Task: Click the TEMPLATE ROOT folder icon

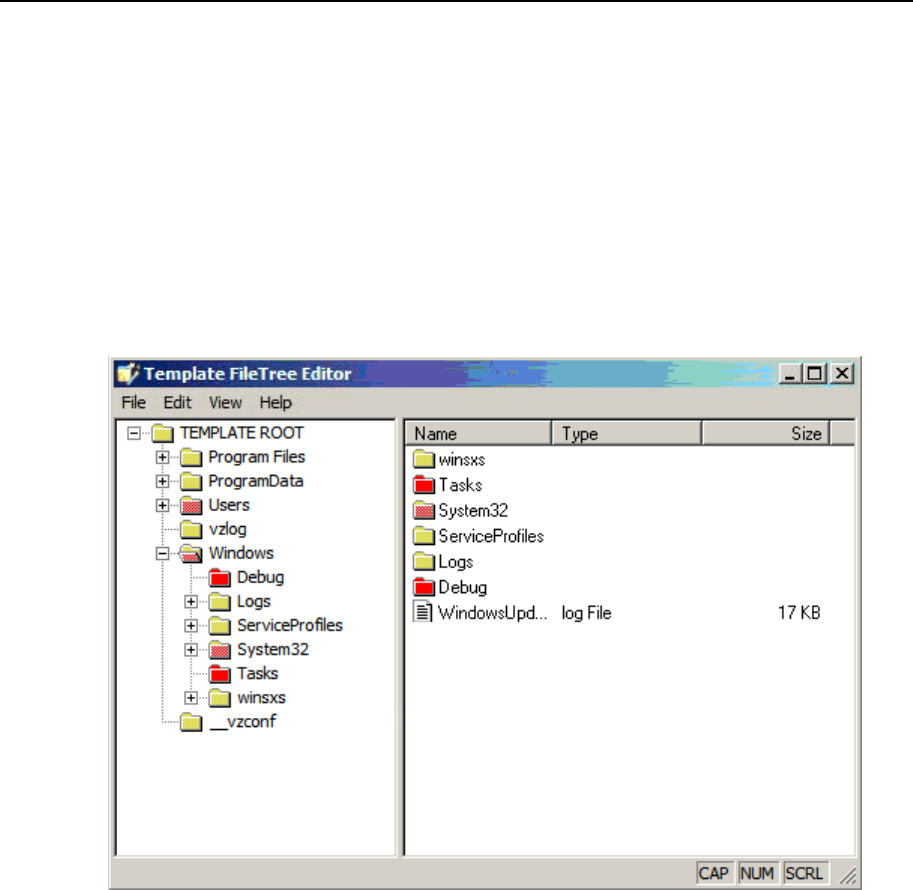Action: 162,433
